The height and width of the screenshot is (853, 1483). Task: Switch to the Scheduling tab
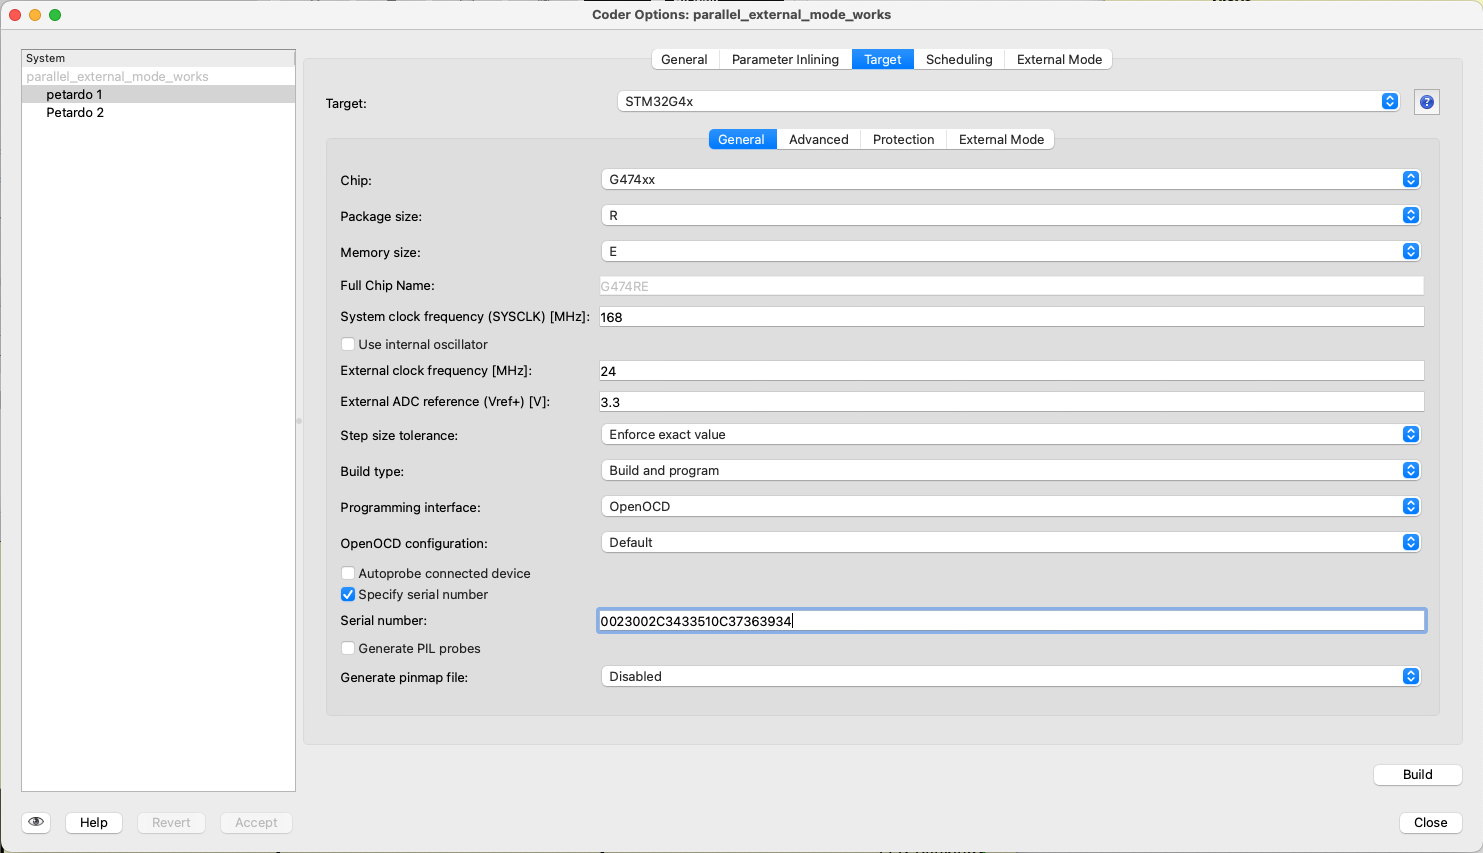point(959,59)
